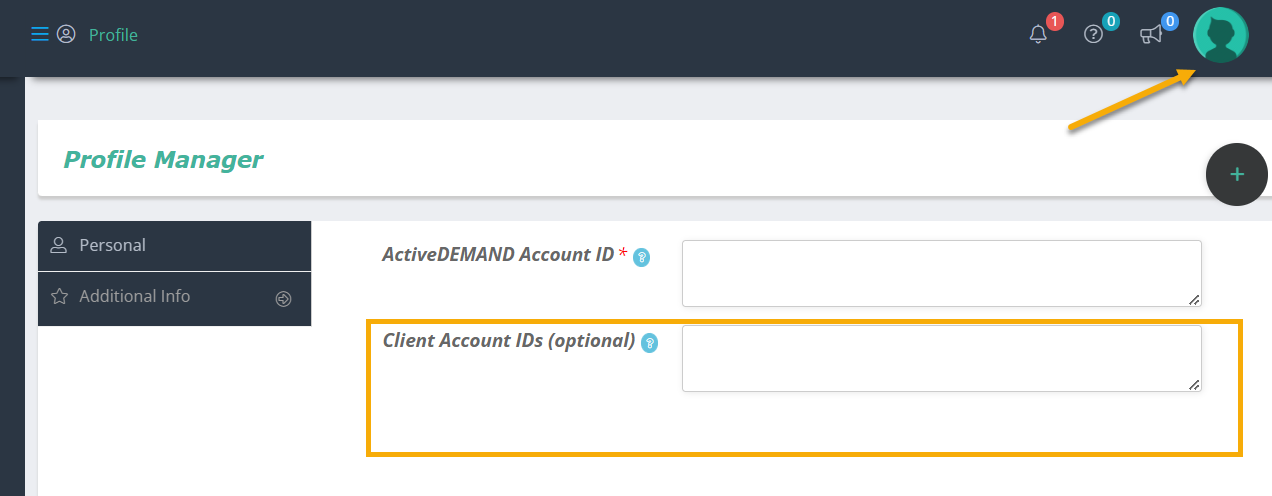
Task: Open notifications bell icon
Action: (x=1038, y=35)
